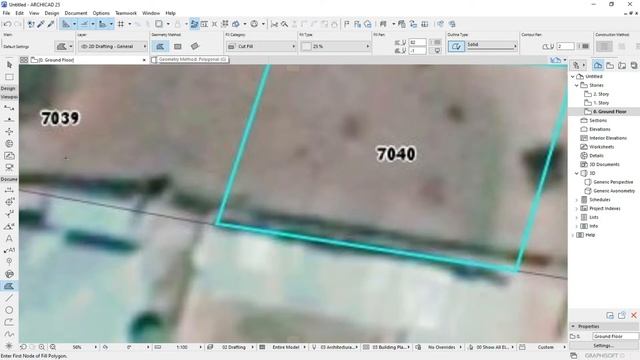
Task: Open the Default Settings fill dropdown arrow
Action: [x=71, y=46]
